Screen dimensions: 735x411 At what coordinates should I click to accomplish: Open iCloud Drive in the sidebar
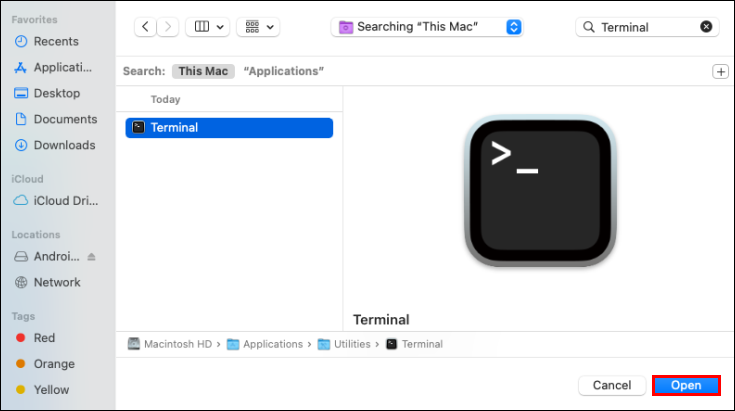56,201
